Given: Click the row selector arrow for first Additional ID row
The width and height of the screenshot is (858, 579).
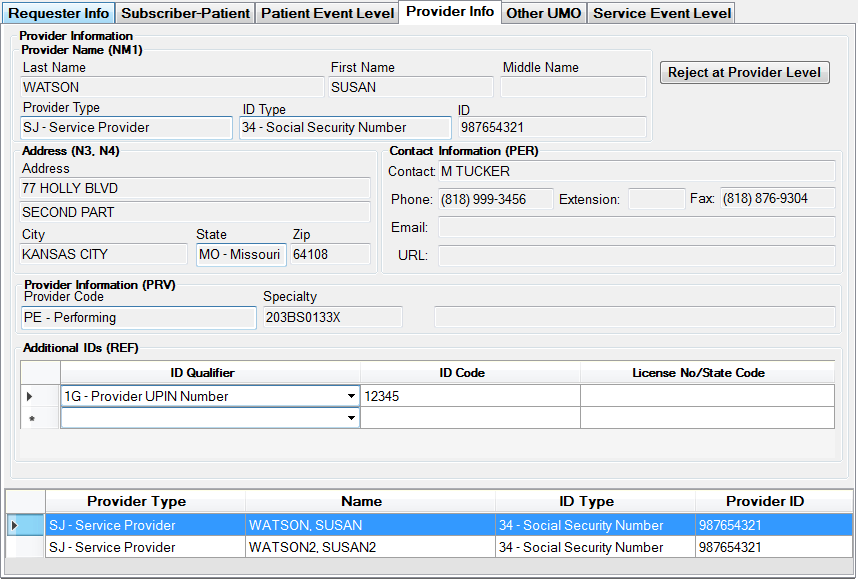Looking at the screenshot, I should tap(30, 397).
